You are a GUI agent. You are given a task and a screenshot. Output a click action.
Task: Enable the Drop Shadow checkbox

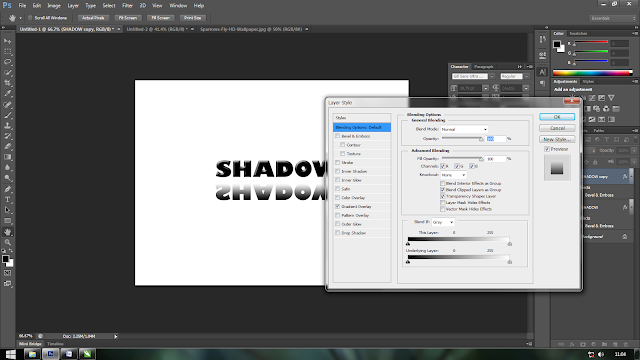338,233
